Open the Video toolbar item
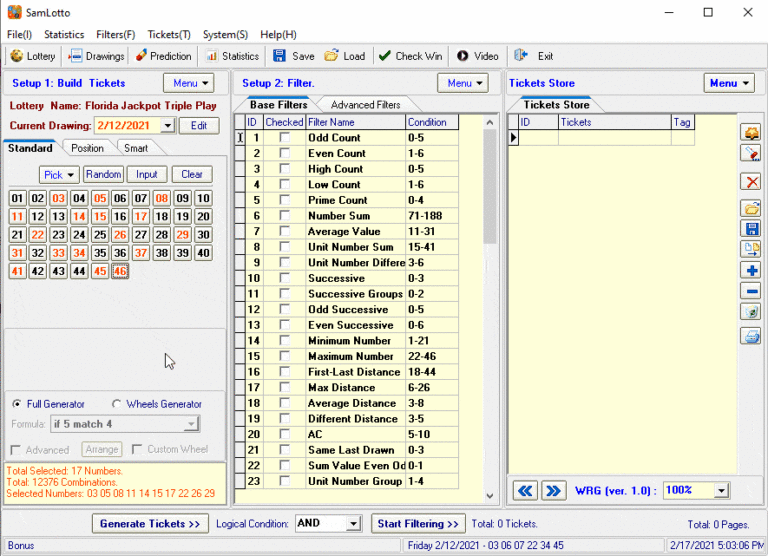The image size is (768, 556). click(x=477, y=56)
